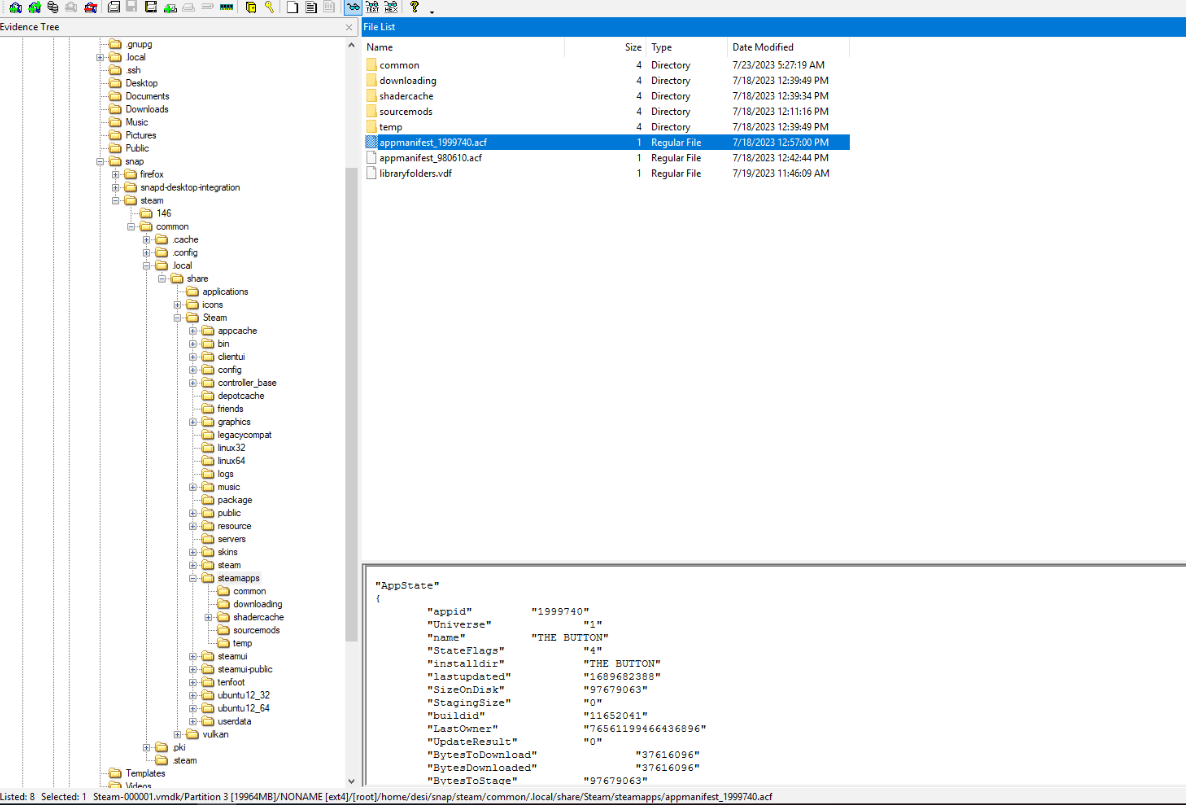Select the logs folder in tree
Viewport: 1186px width, 805px height.
coord(225,474)
